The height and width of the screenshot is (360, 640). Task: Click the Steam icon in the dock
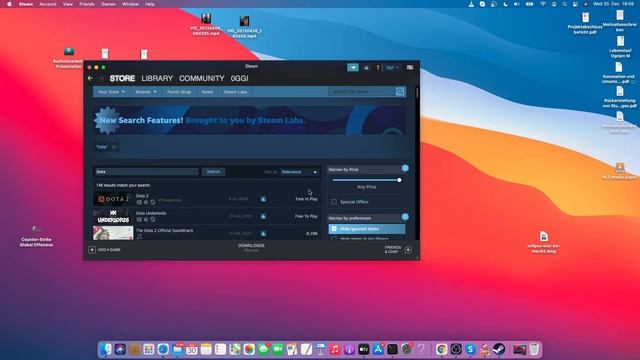click(x=499, y=349)
